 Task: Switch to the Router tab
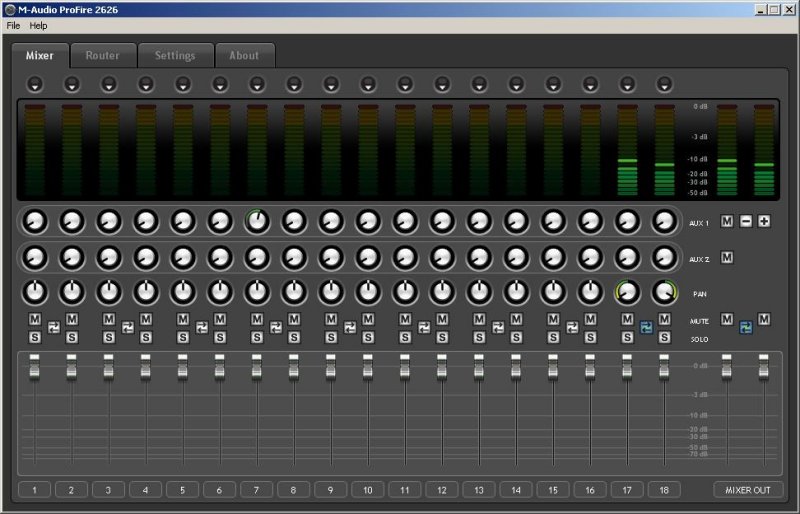[x=103, y=55]
